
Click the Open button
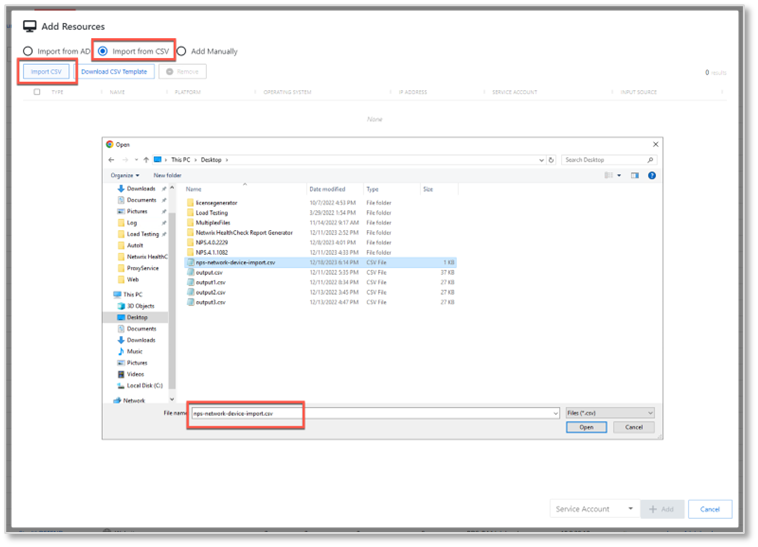(x=586, y=427)
